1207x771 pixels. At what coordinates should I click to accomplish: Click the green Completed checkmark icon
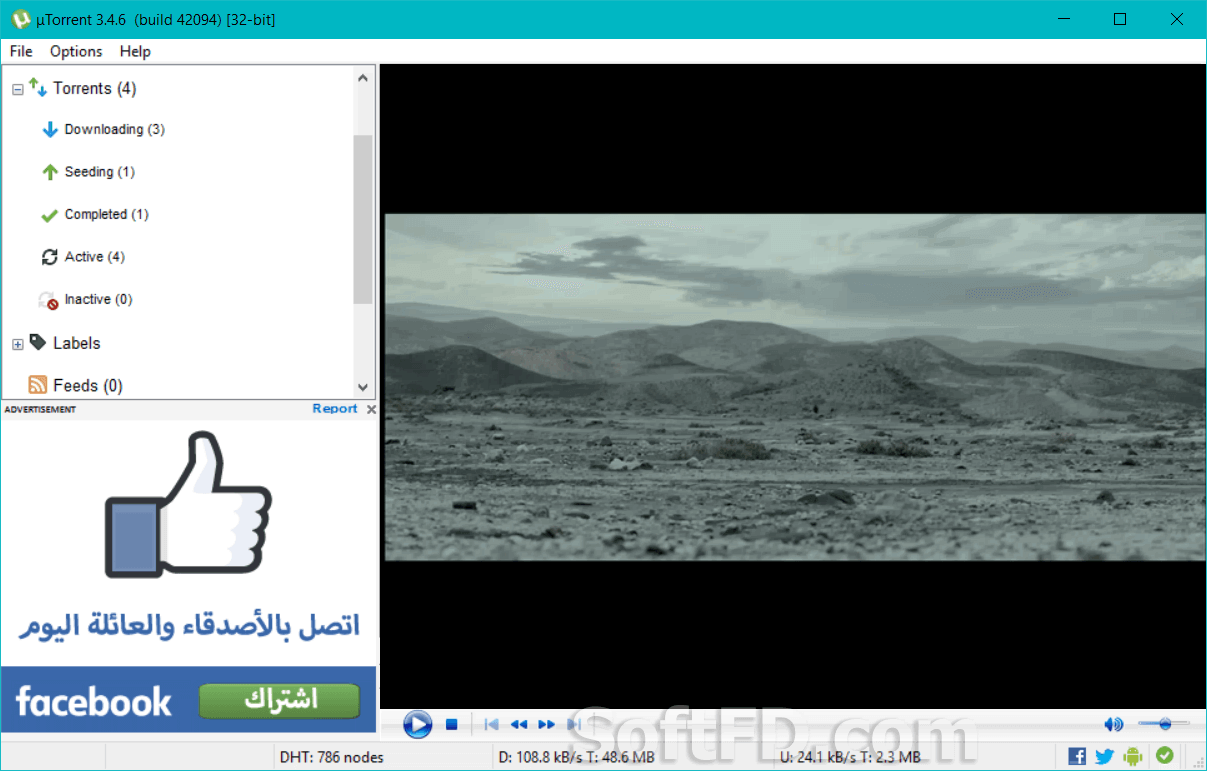(x=49, y=215)
